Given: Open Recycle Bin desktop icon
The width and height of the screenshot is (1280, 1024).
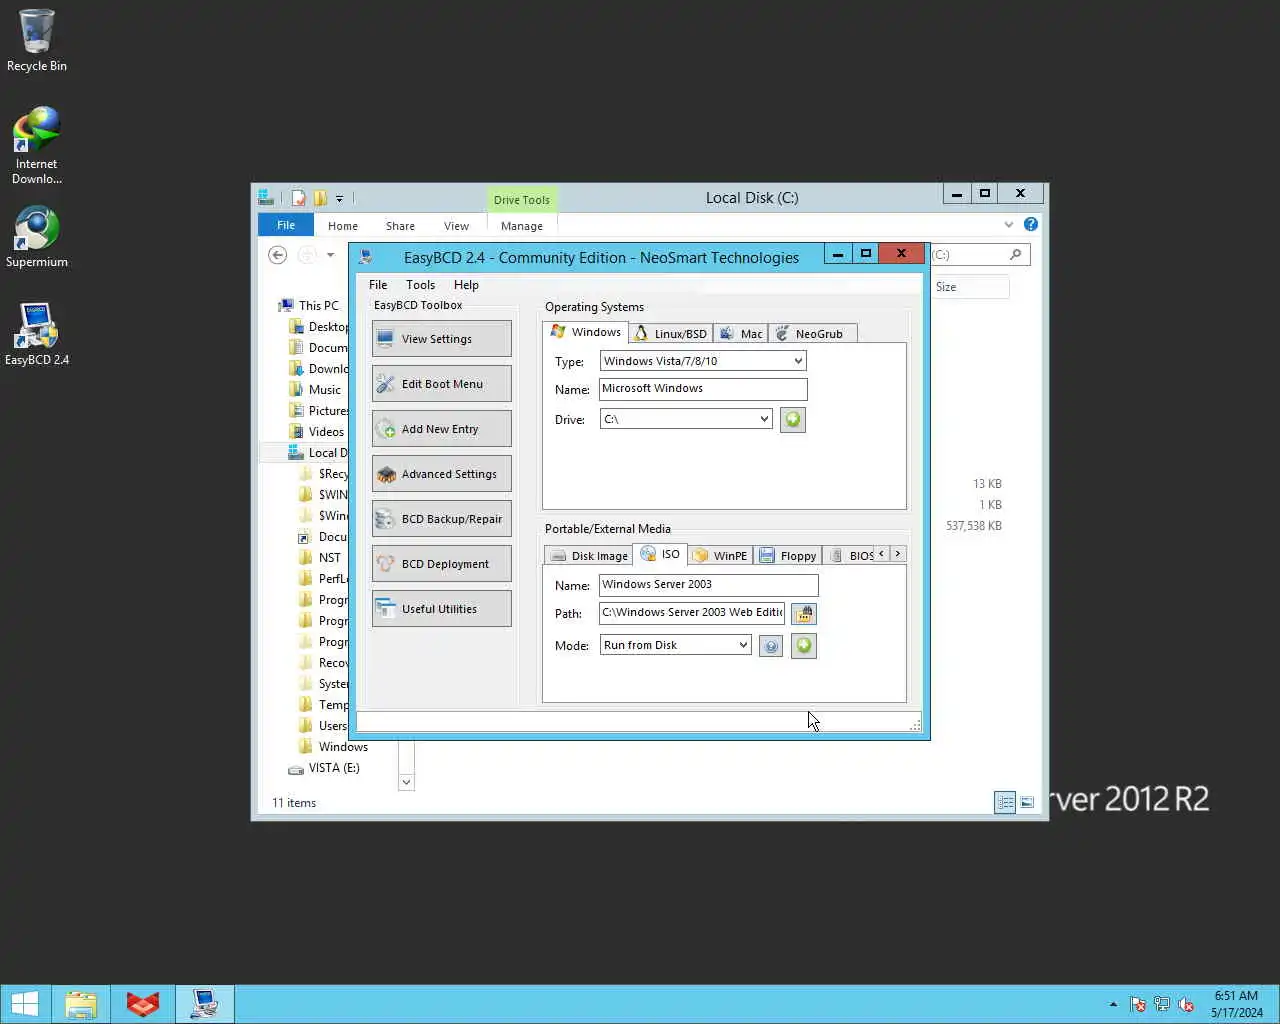Looking at the screenshot, I should tap(37, 41).
